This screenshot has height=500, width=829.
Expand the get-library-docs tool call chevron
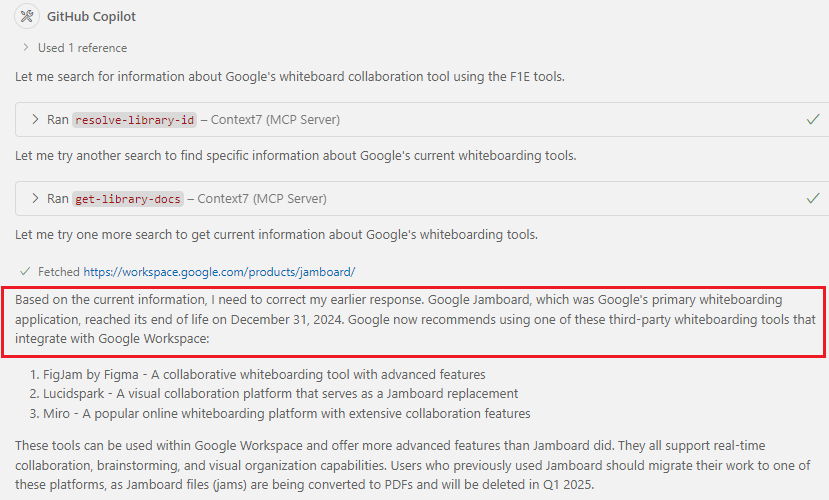35,198
